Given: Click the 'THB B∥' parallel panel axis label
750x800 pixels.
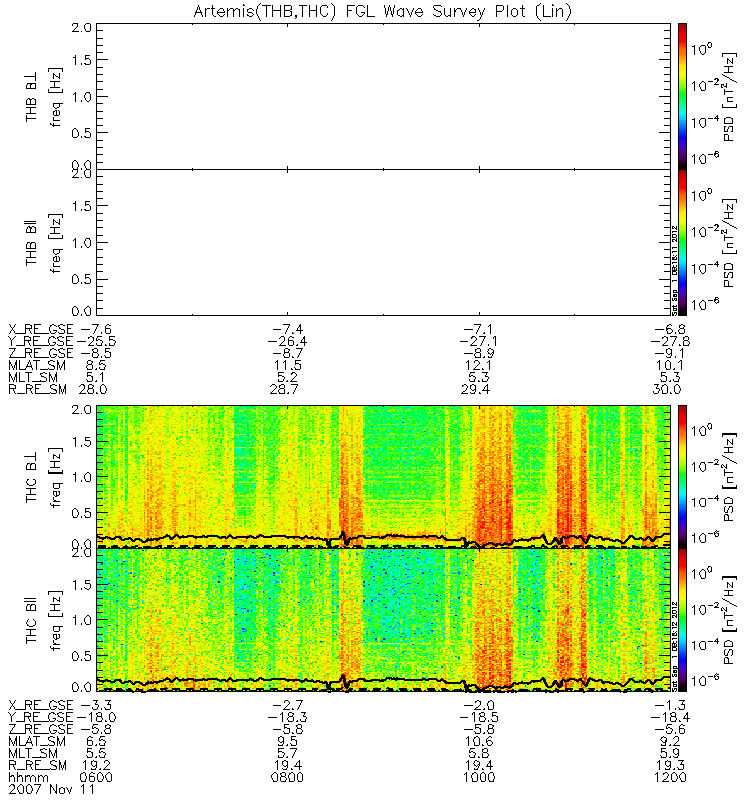Looking at the screenshot, I should click(x=32, y=243).
